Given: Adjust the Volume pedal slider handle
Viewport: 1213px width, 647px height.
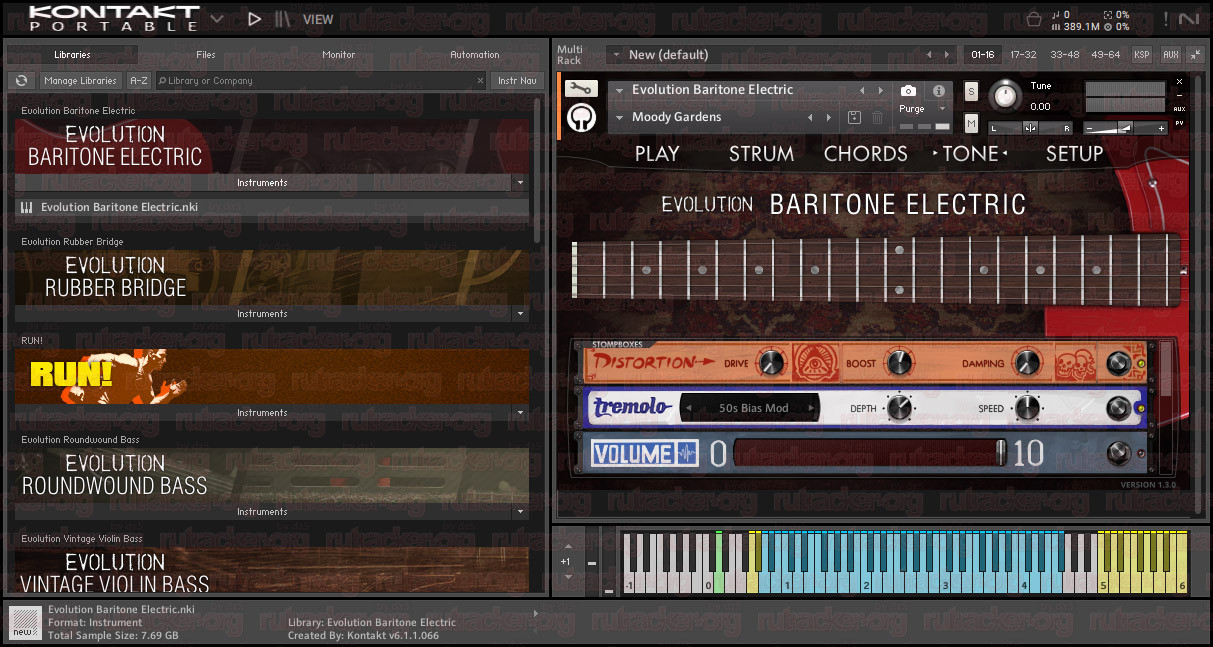Looking at the screenshot, I should click(1001, 453).
